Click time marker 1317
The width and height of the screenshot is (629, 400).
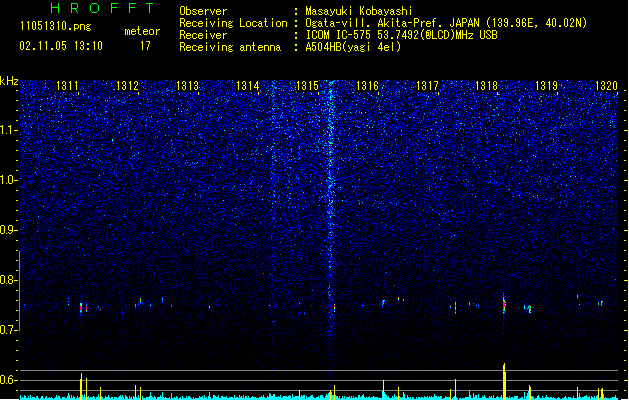coord(427,86)
